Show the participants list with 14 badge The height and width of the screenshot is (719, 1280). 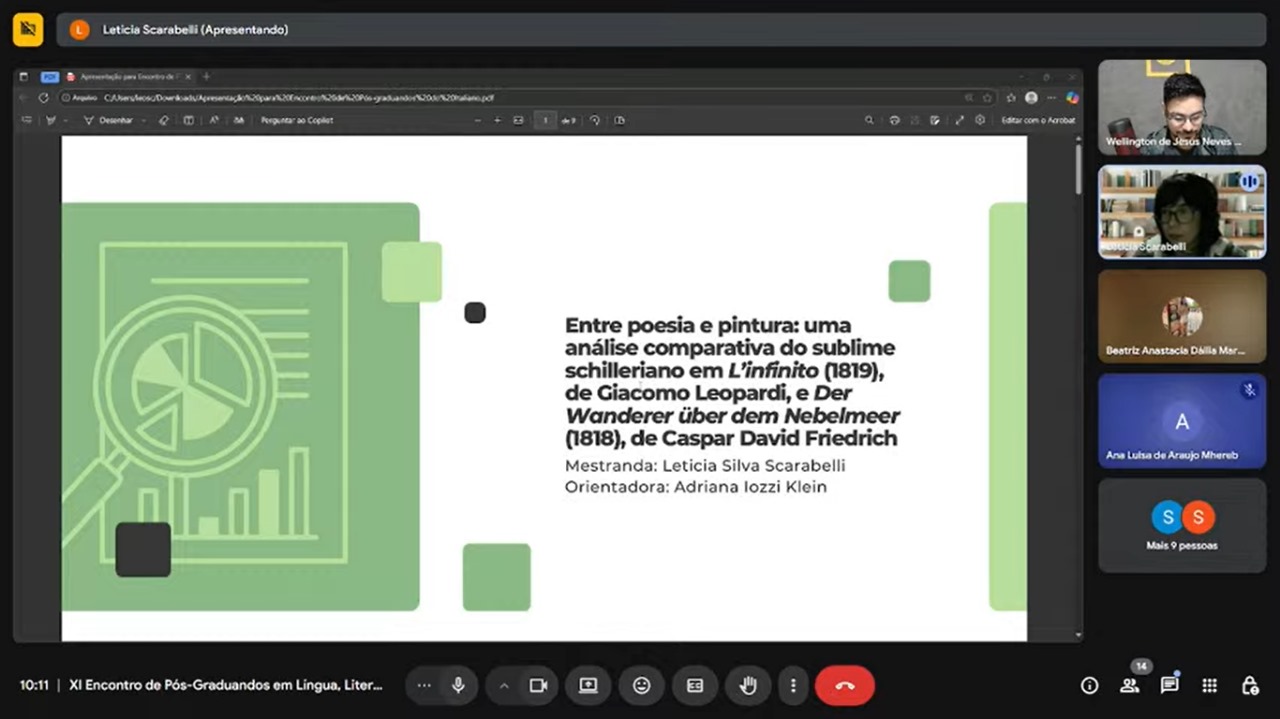pyautogui.click(x=1129, y=685)
